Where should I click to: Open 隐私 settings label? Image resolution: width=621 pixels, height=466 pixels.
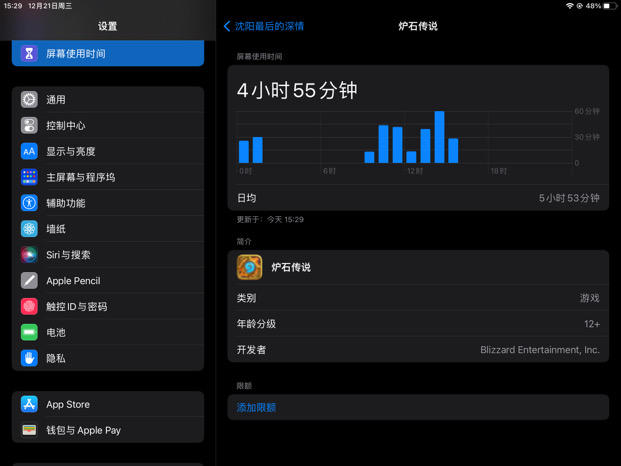(56, 358)
